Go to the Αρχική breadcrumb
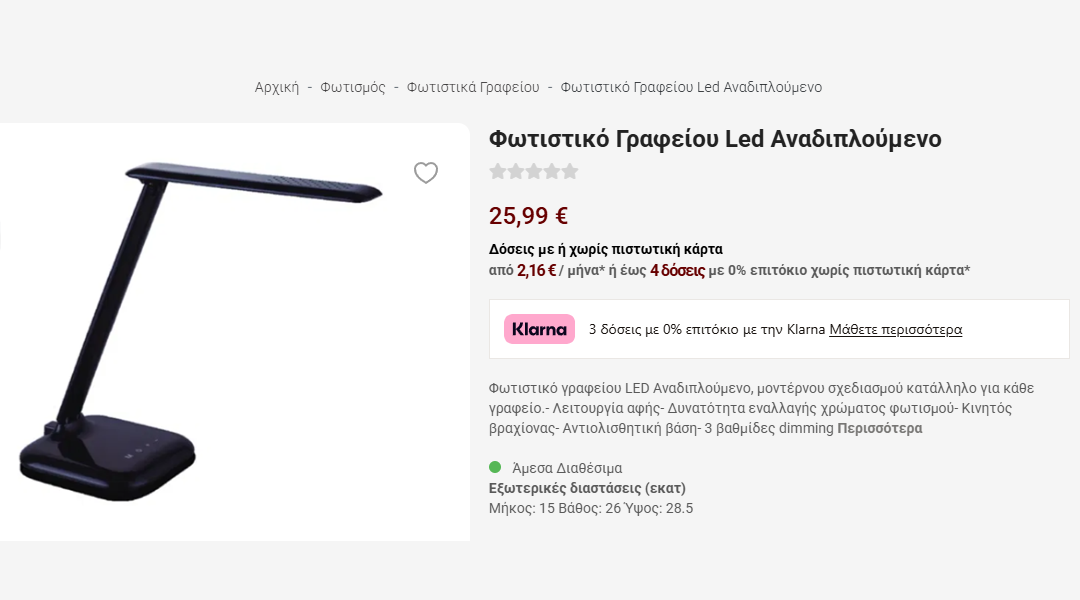 (277, 87)
